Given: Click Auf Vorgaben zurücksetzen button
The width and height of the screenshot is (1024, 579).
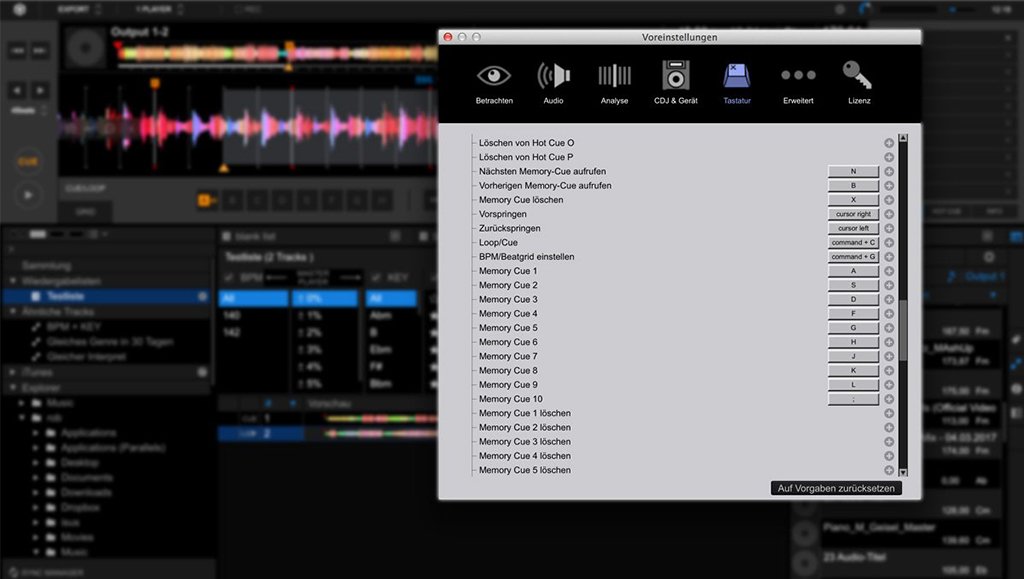Looking at the screenshot, I should pyautogui.click(x=837, y=488).
